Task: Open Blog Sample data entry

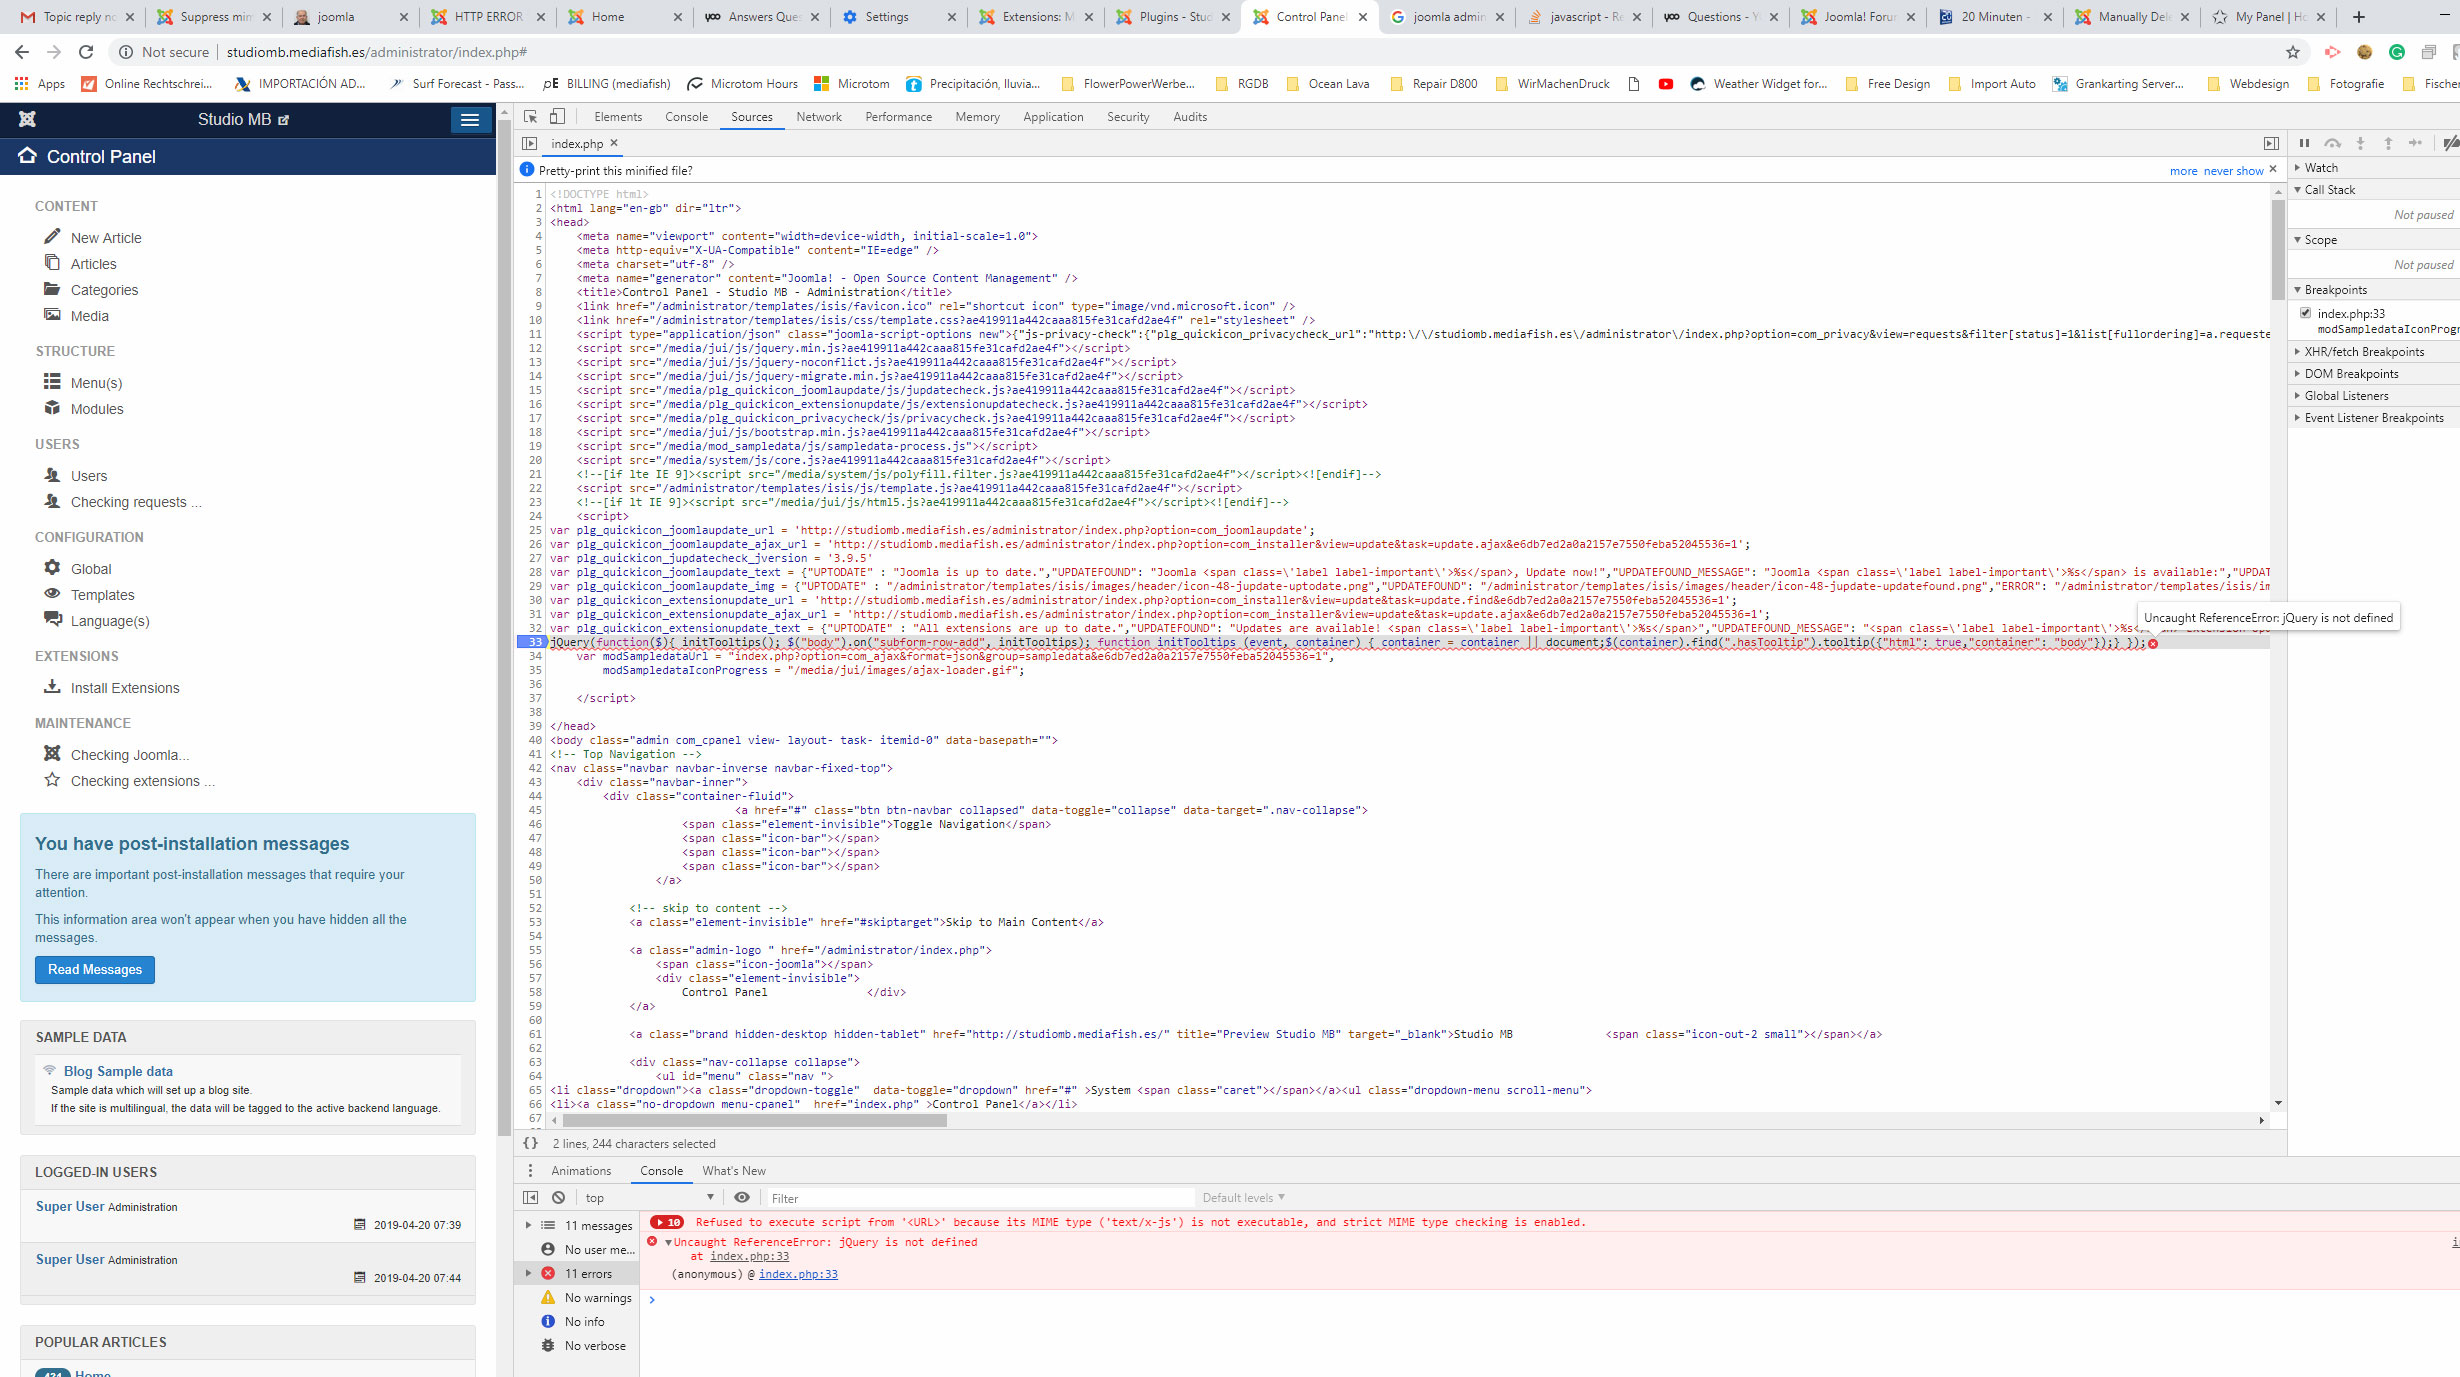Action: pos(118,1071)
